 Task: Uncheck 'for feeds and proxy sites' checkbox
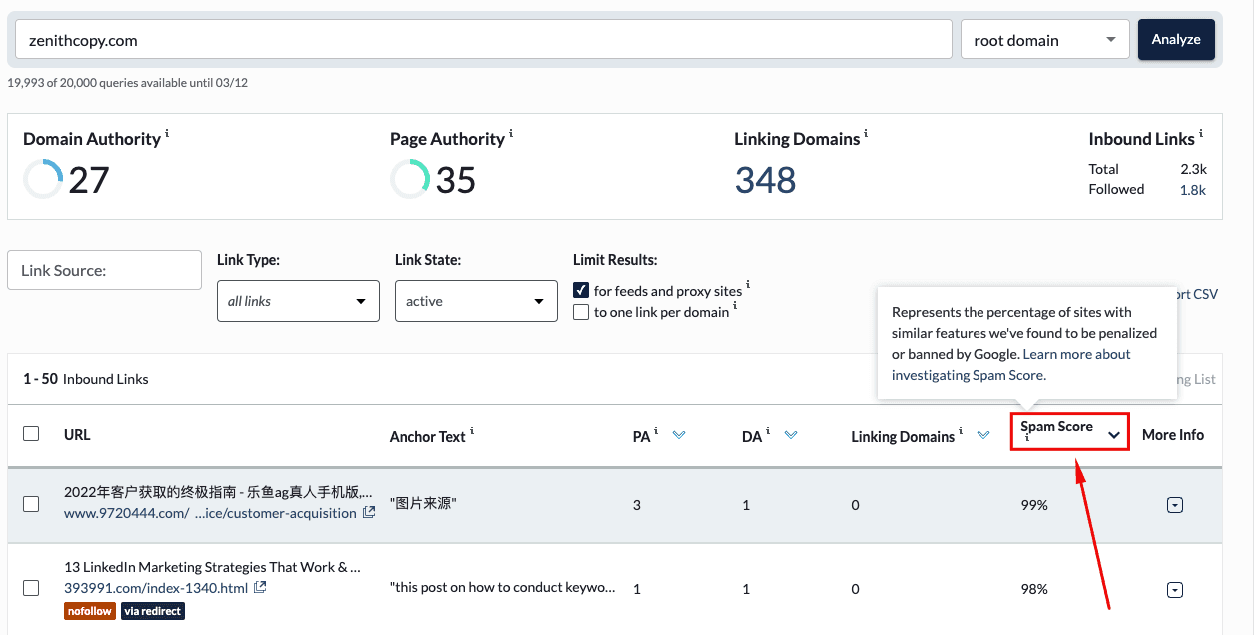click(581, 290)
